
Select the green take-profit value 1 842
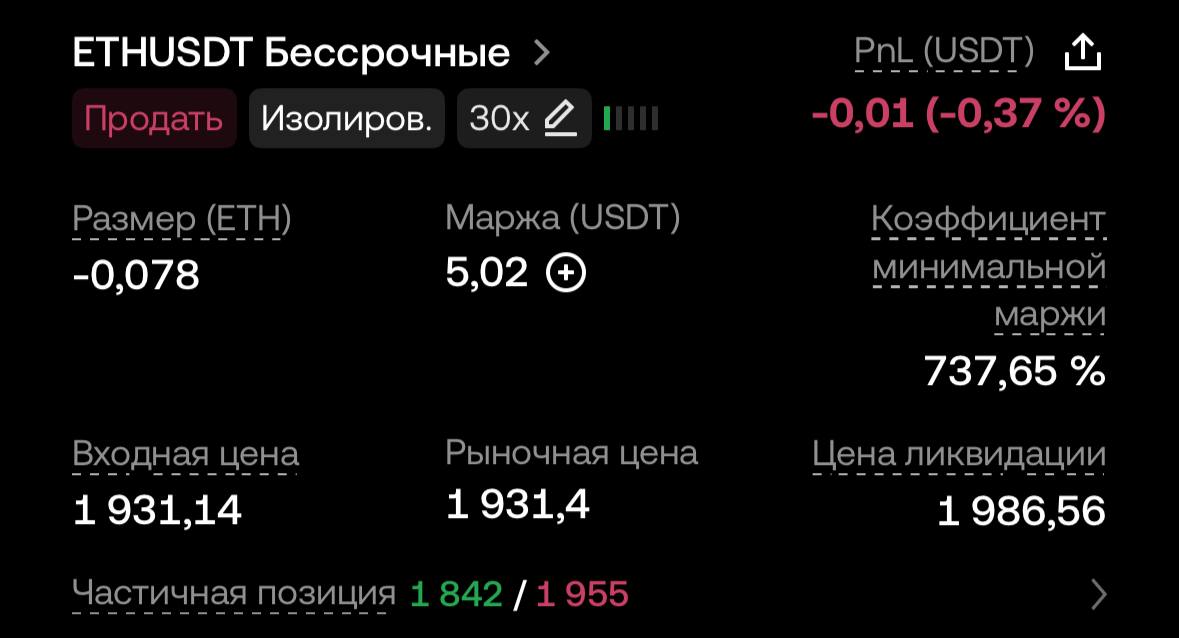[456, 594]
